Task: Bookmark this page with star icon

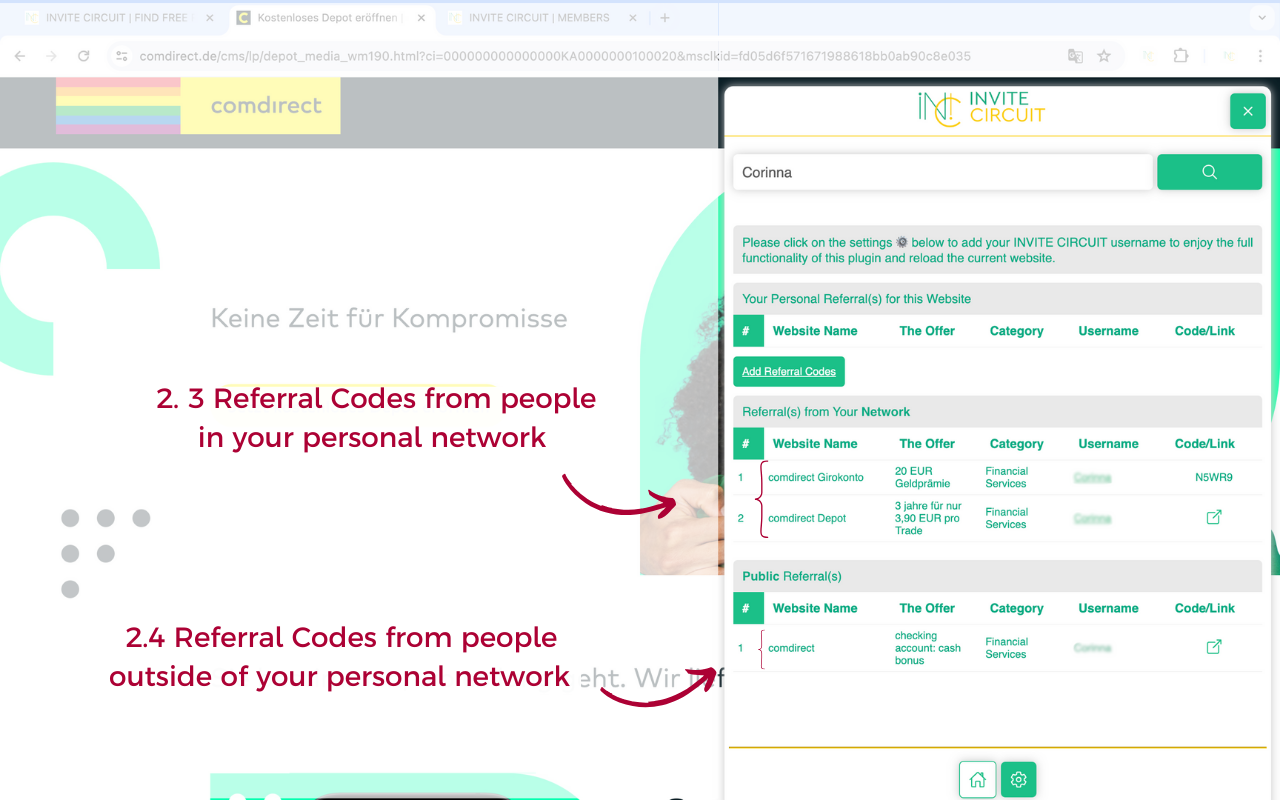Action: 1104,56
